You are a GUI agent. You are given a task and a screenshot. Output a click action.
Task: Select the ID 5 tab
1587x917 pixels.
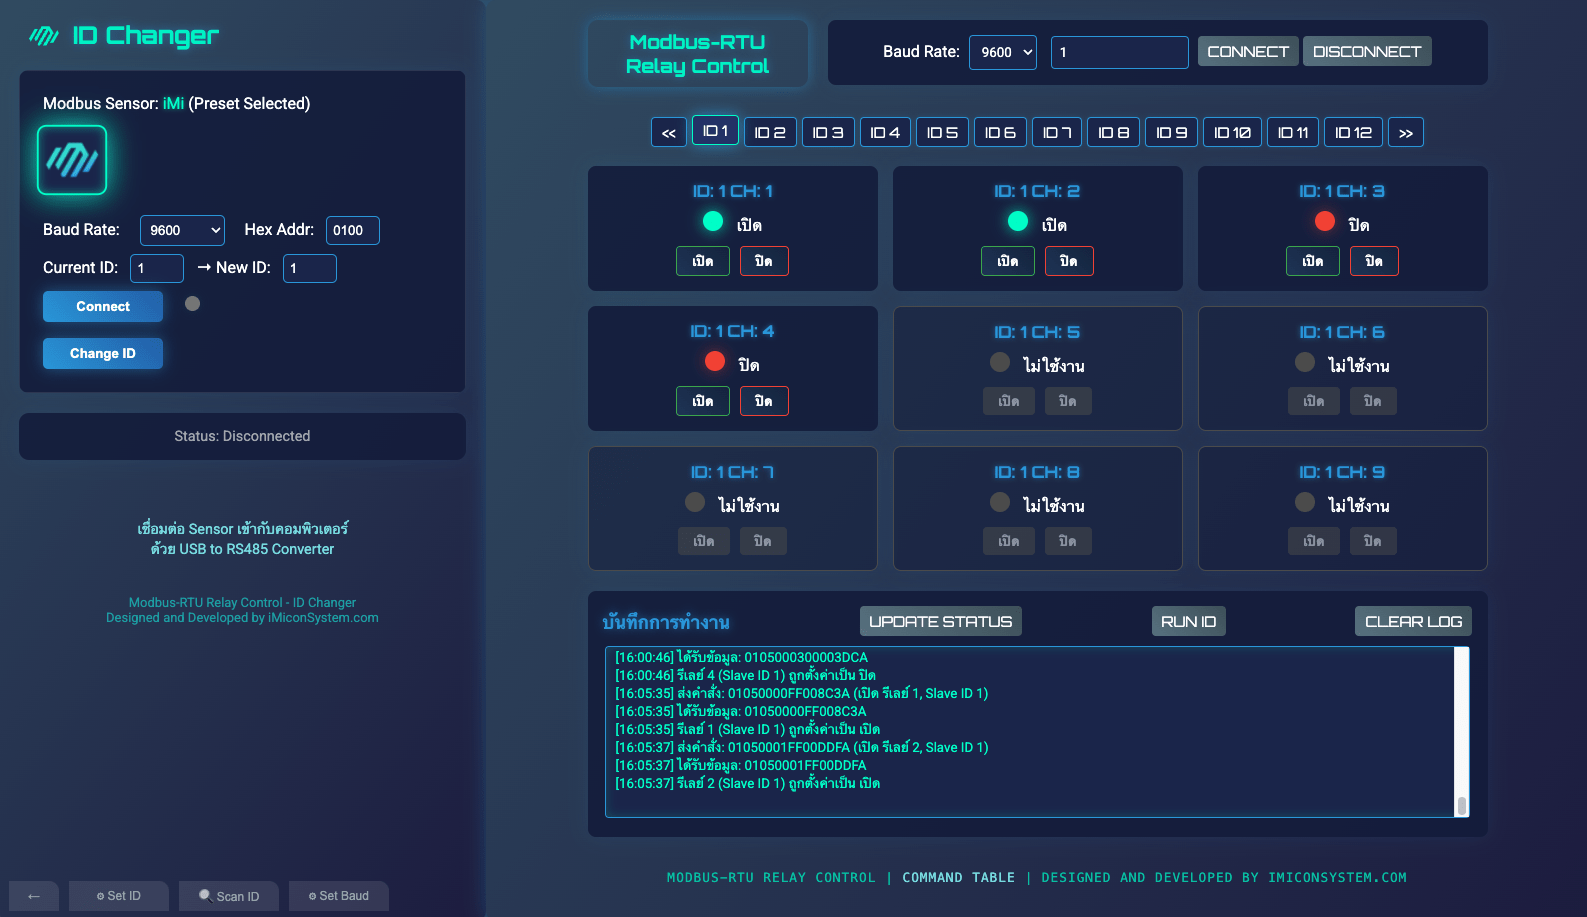click(x=942, y=133)
